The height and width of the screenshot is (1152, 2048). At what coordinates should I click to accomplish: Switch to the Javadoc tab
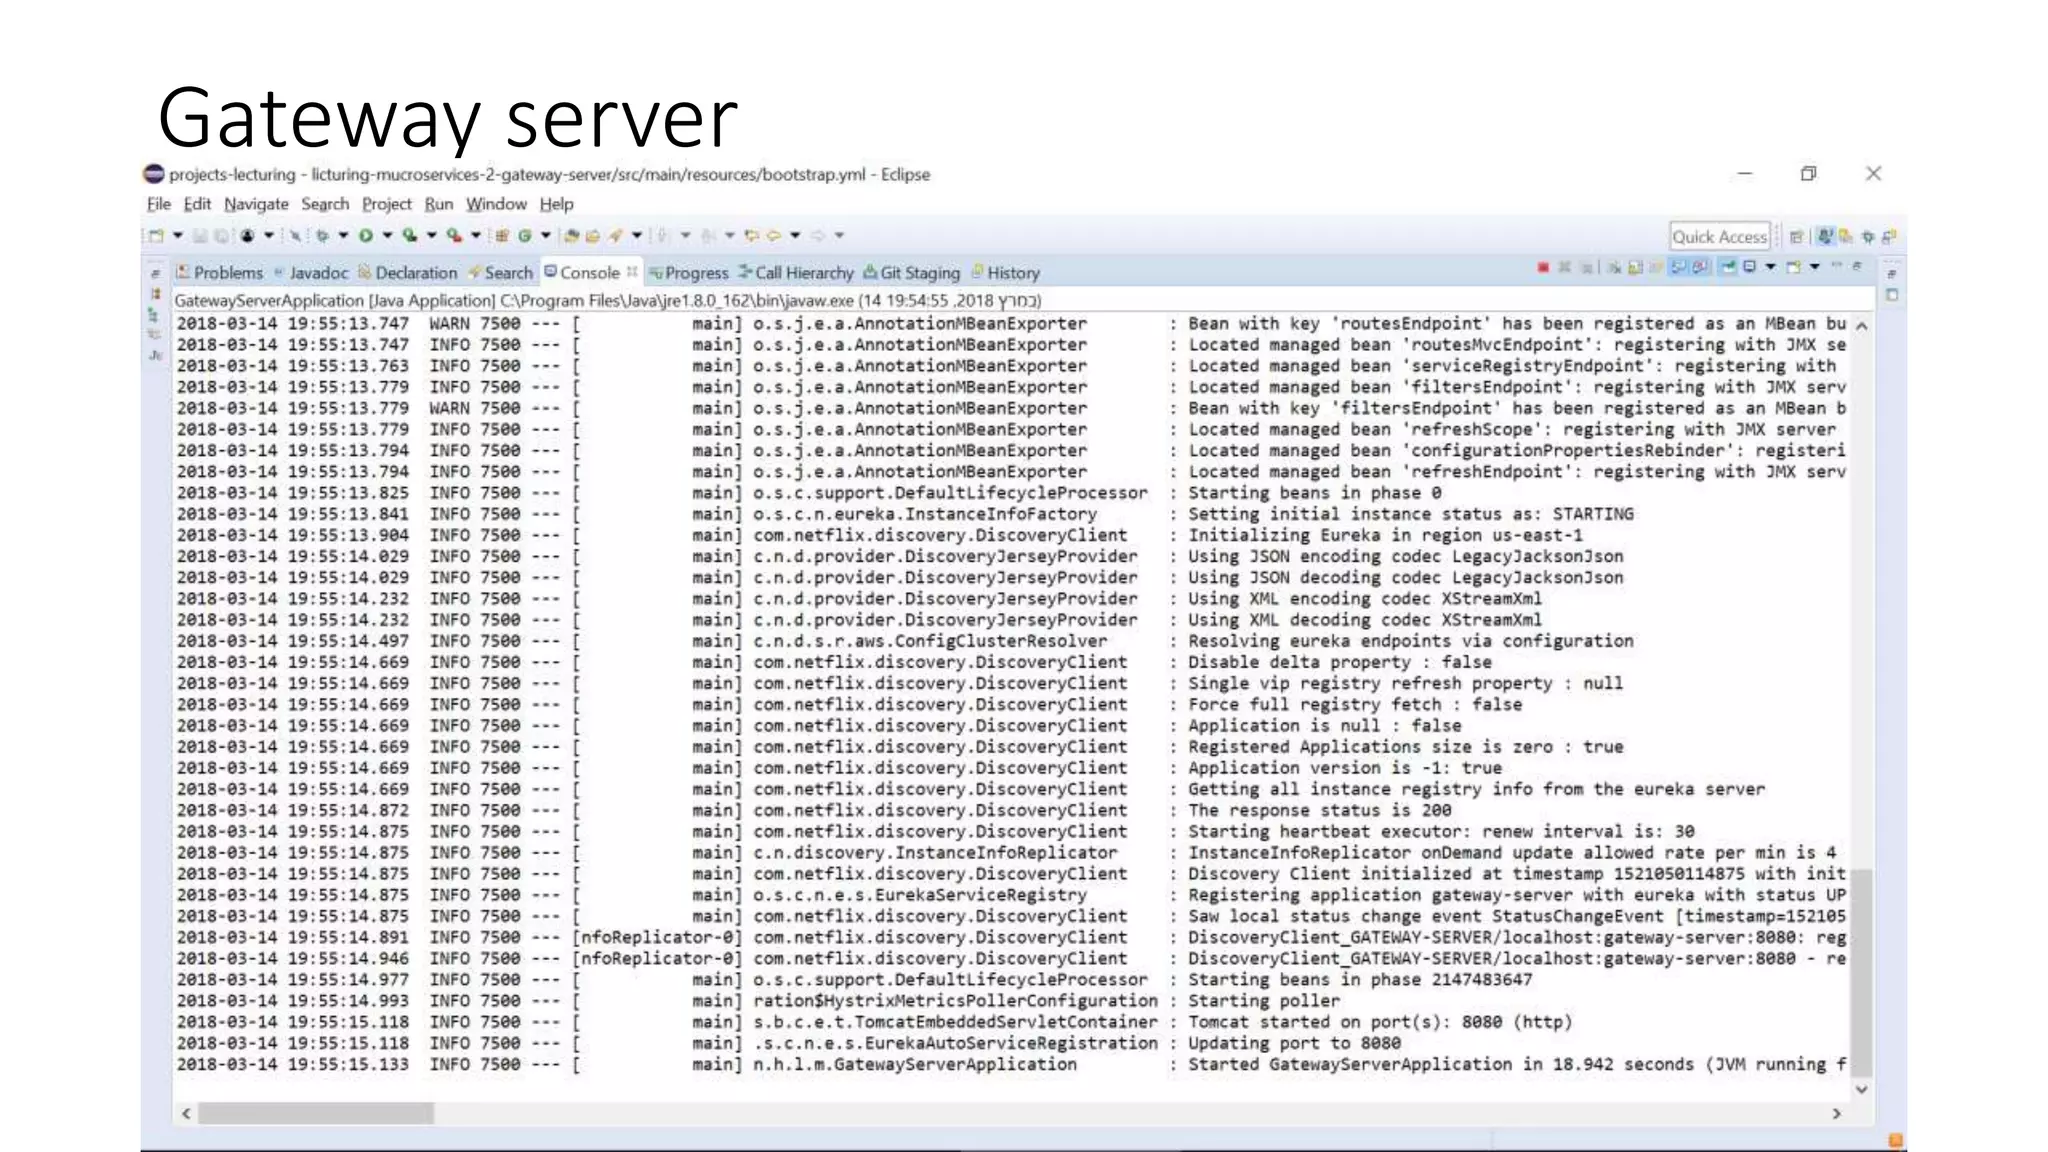click(x=311, y=273)
